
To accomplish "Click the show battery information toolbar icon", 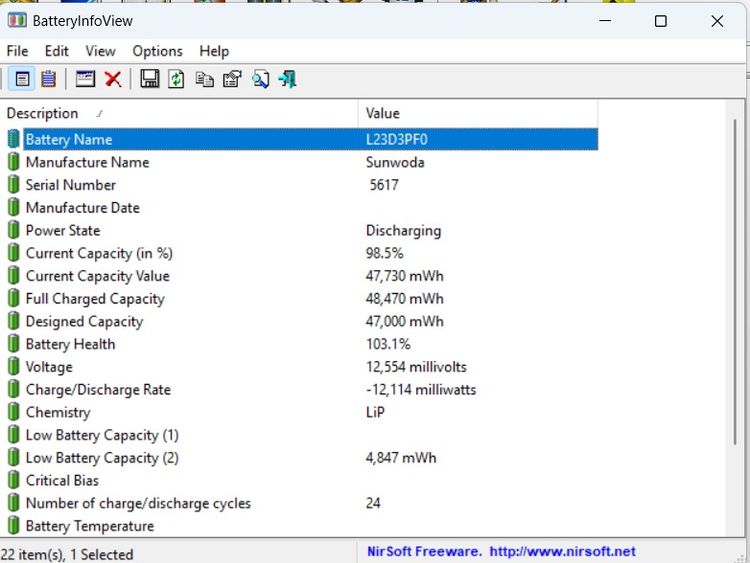I will pos(22,79).
